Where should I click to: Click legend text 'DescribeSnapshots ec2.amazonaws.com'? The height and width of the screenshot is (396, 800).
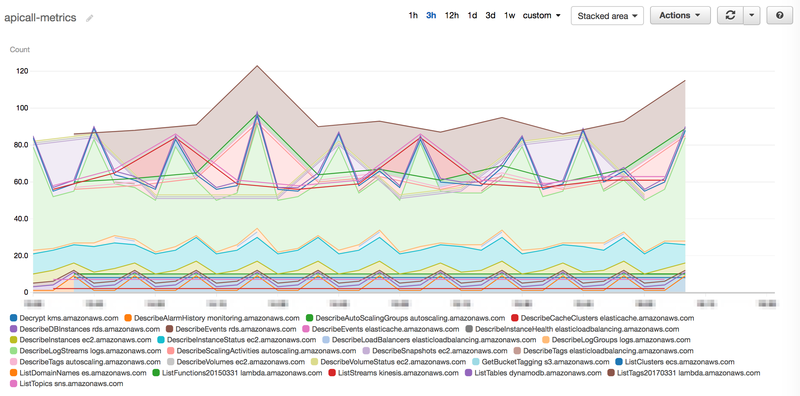[x=440, y=351]
